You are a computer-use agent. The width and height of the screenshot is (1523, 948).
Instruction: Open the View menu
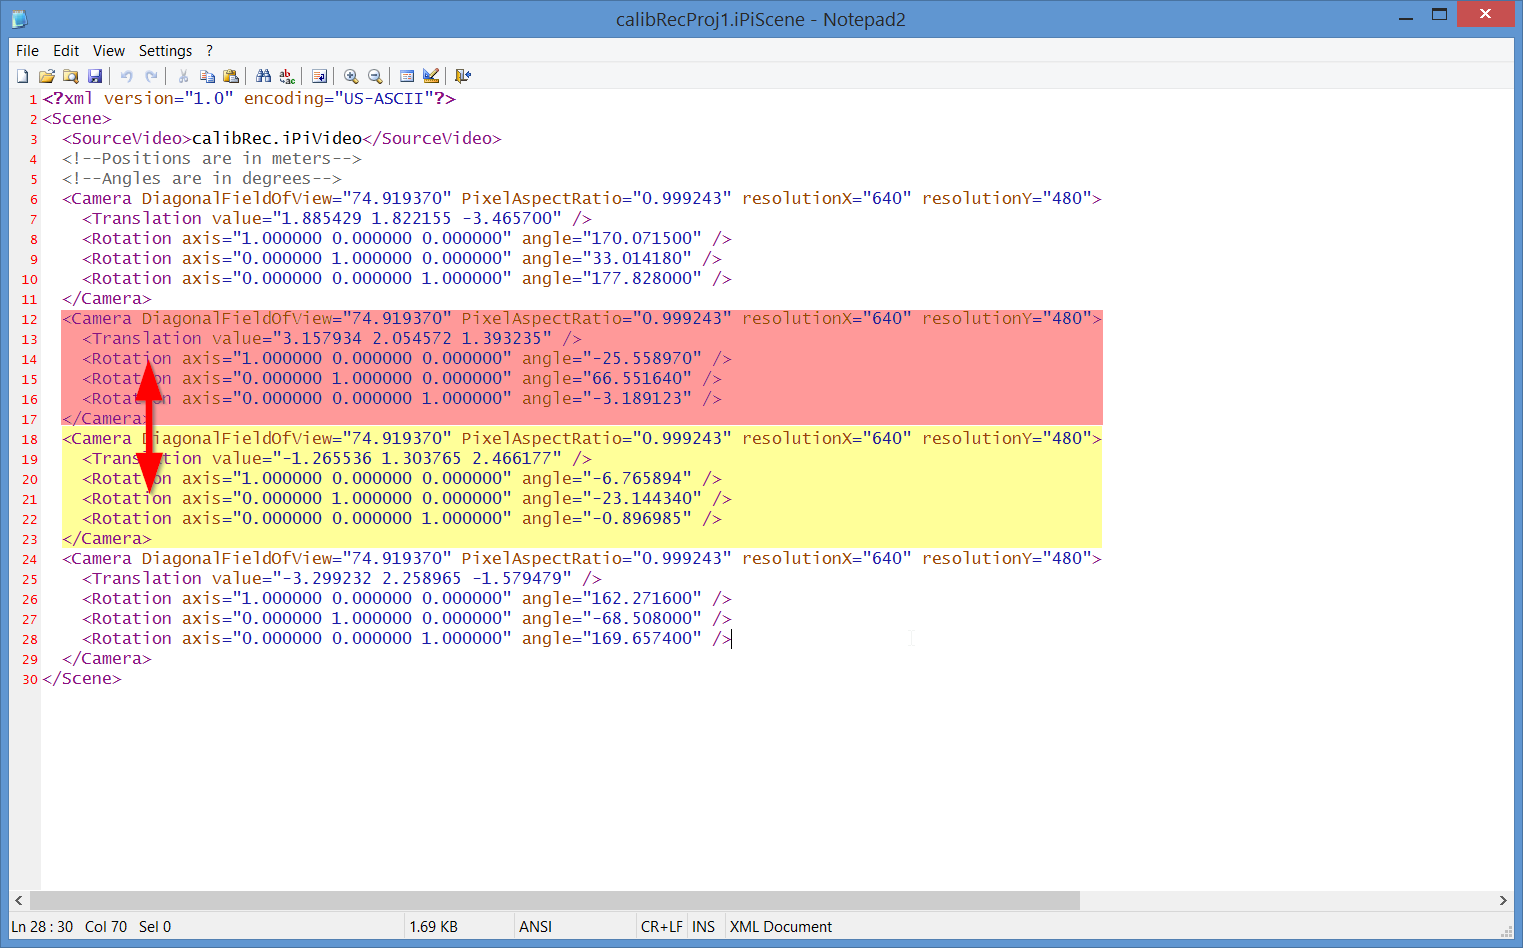click(x=109, y=50)
